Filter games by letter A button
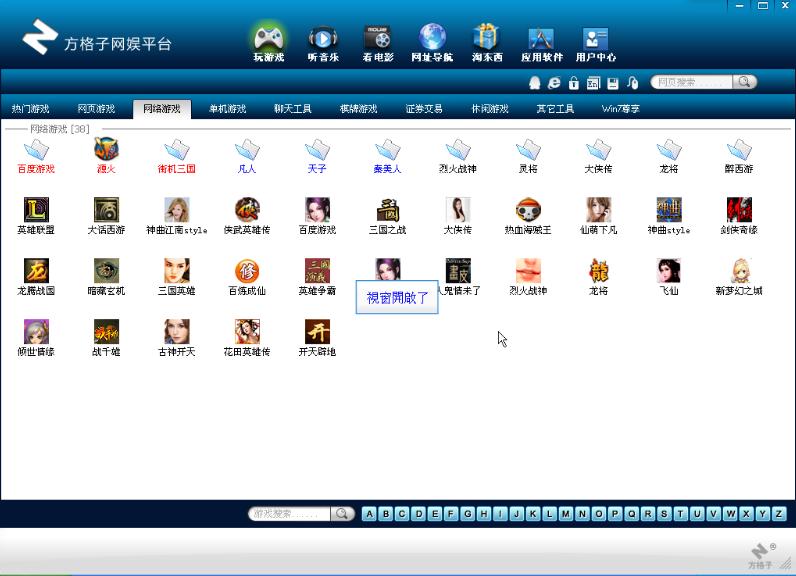The height and width of the screenshot is (576, 796). point(369,514)
